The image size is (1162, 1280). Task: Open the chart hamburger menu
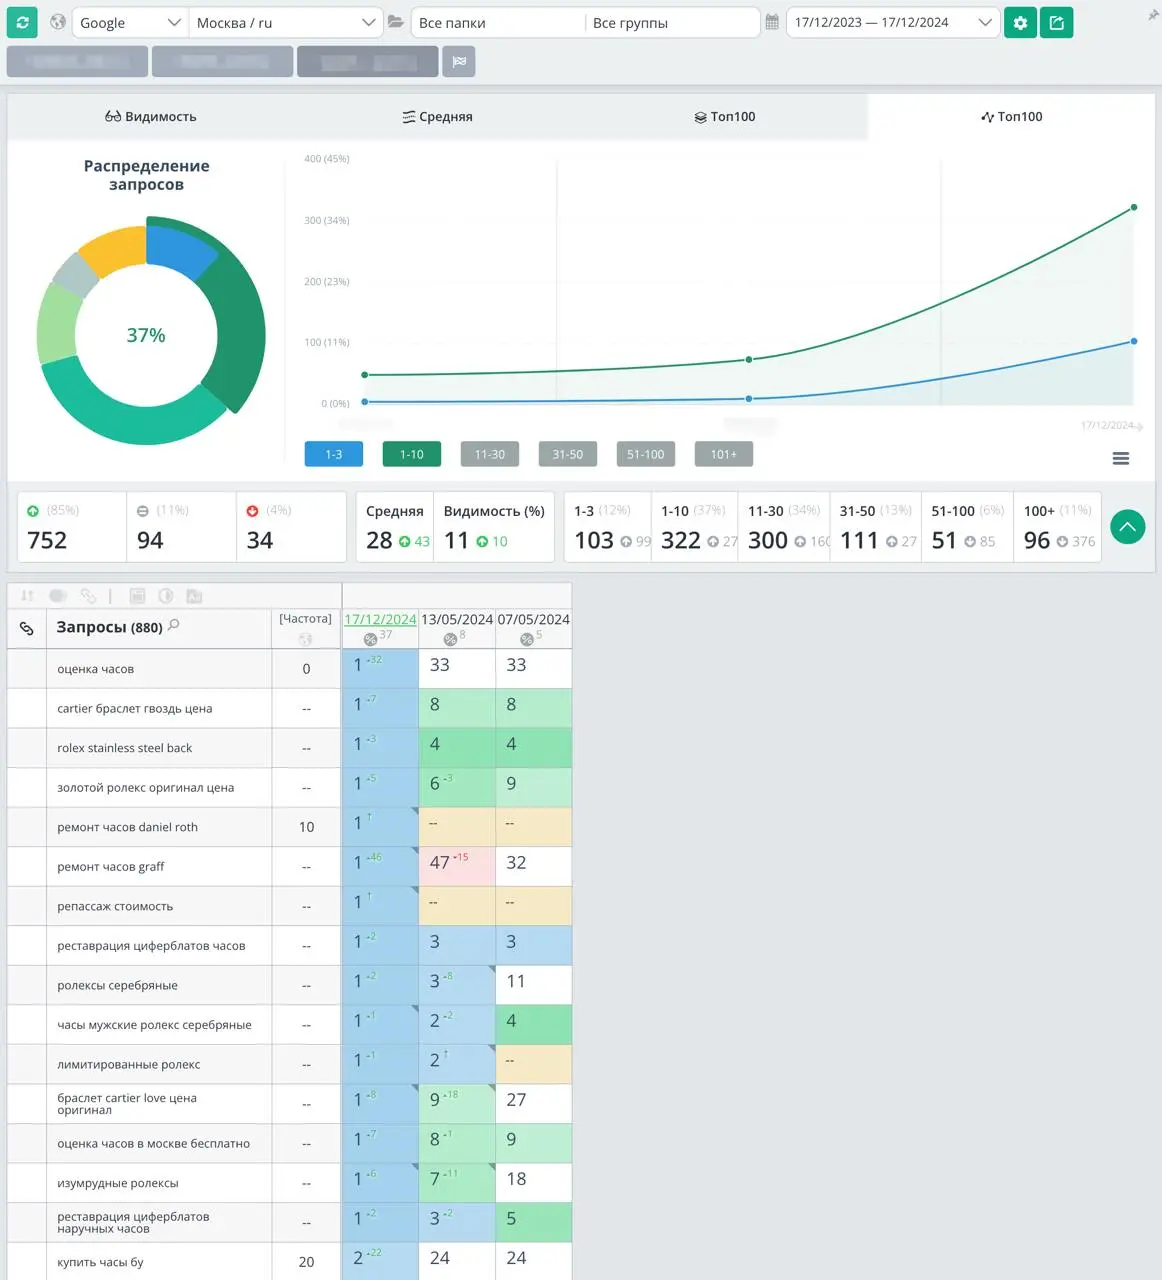[1121, 458]
